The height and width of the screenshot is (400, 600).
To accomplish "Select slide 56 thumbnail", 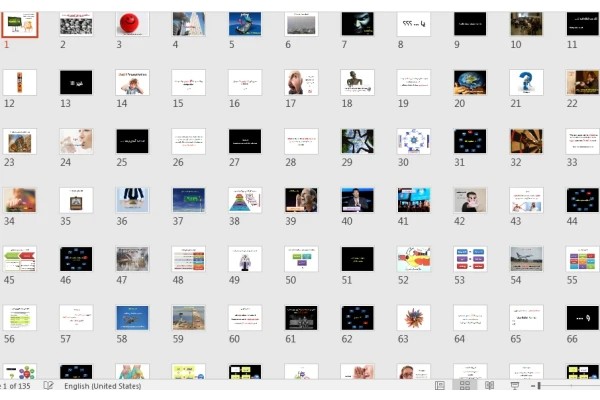I will [20, 317].
